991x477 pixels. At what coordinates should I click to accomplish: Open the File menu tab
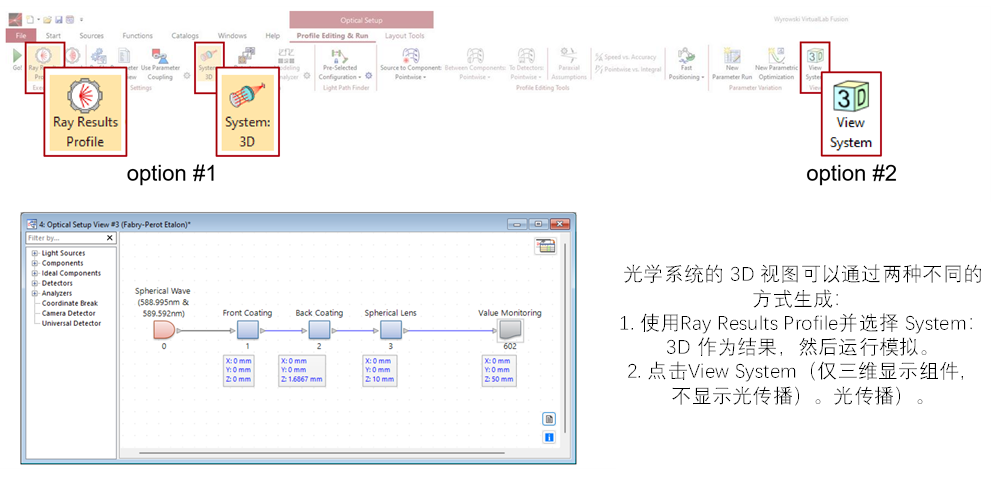pyautogui.click(x=21, y=36)
